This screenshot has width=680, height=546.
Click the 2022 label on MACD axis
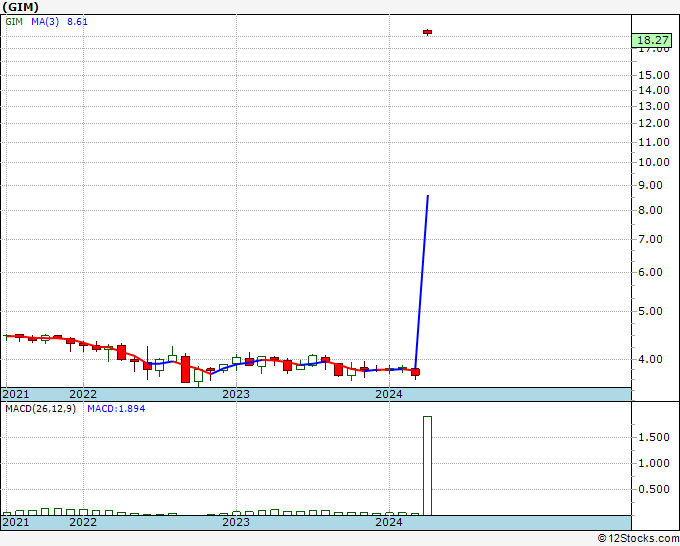tap(83, 522)
